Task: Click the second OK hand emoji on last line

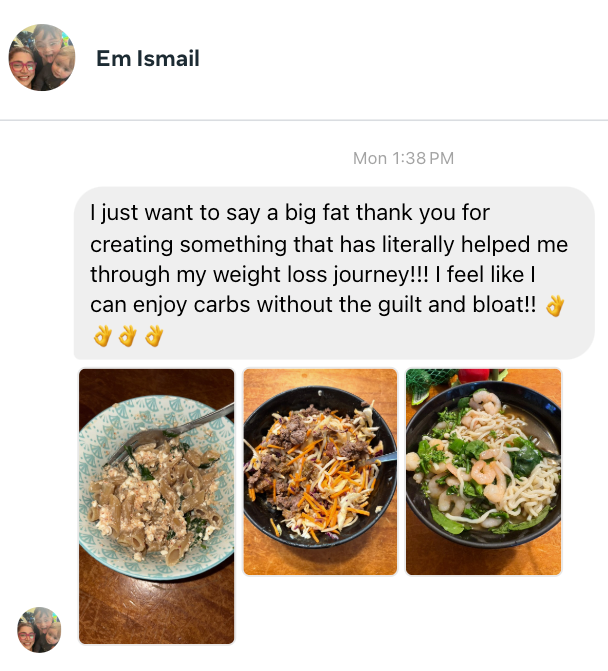Action: click(128, 336)
